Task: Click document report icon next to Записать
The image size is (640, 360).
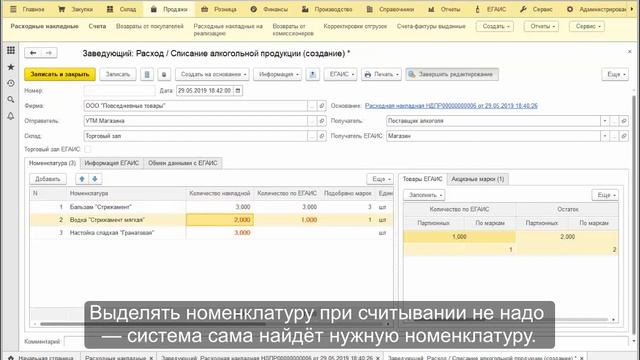Action: point(147,74)
